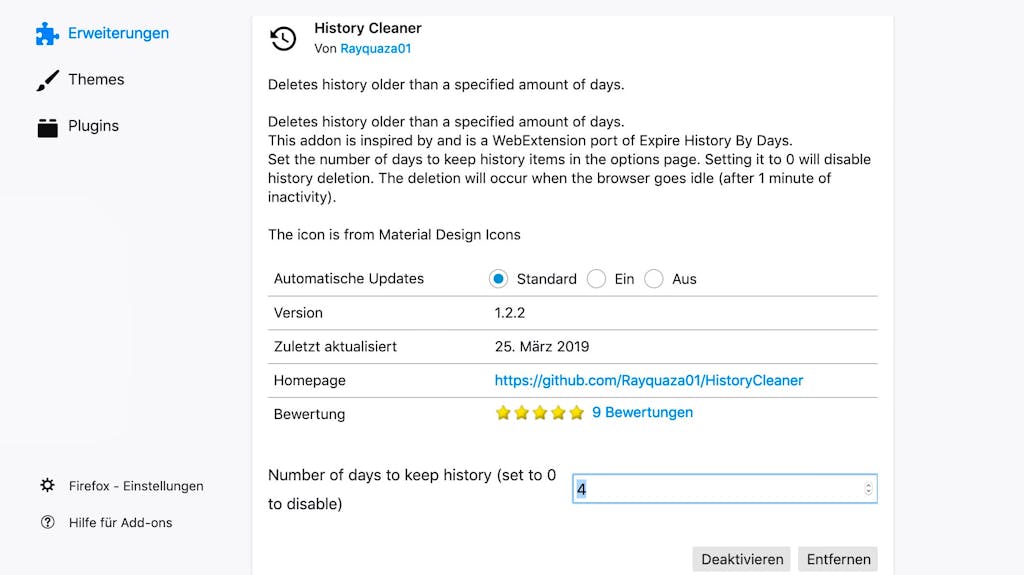Viewport: 1024px width, 575px height.
Task: Click the number field spinner arrows
Action: (868, 489)
